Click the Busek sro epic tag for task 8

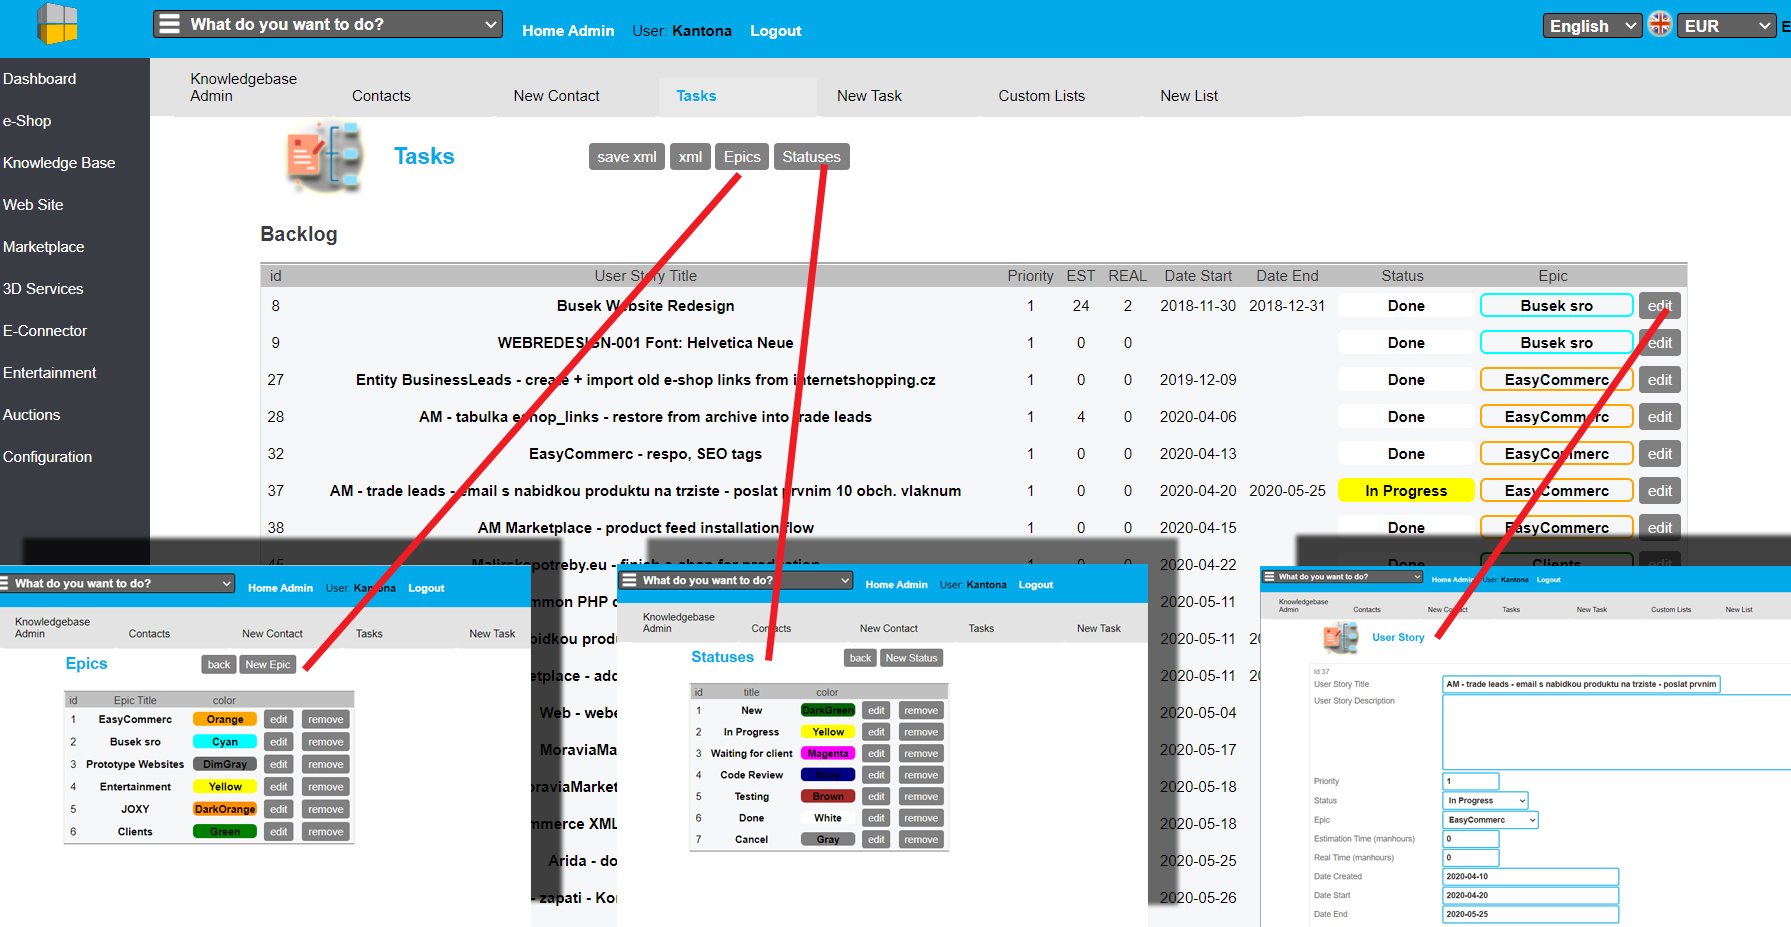click(1556, 306)
